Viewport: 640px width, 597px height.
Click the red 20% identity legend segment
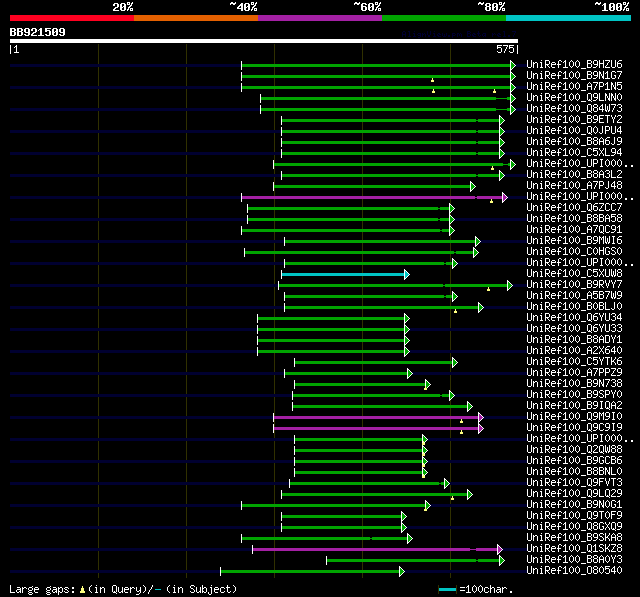click(72, 18)
